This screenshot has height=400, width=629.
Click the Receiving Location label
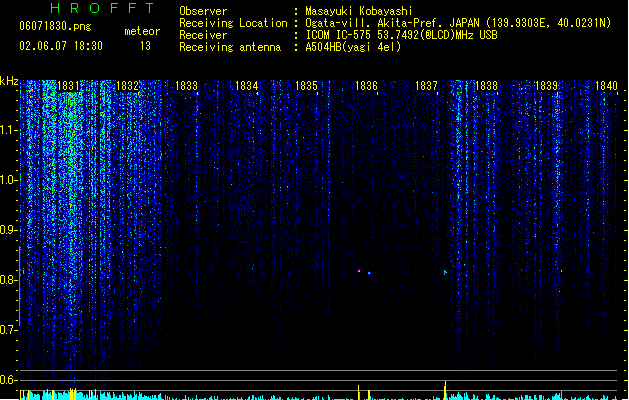(x=233, y=23)
